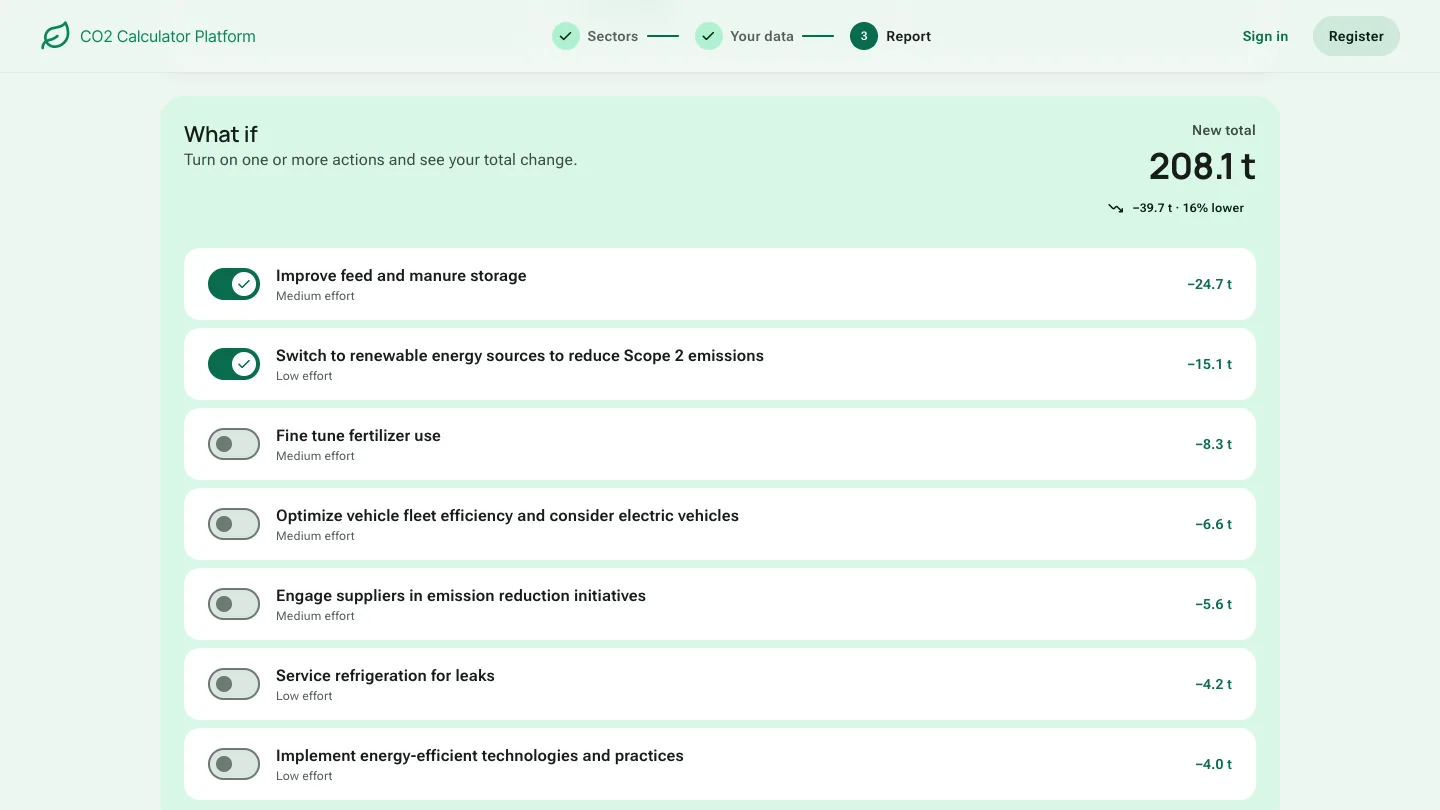Disable Switch to renewable energy sources toggle

[234, 364]
